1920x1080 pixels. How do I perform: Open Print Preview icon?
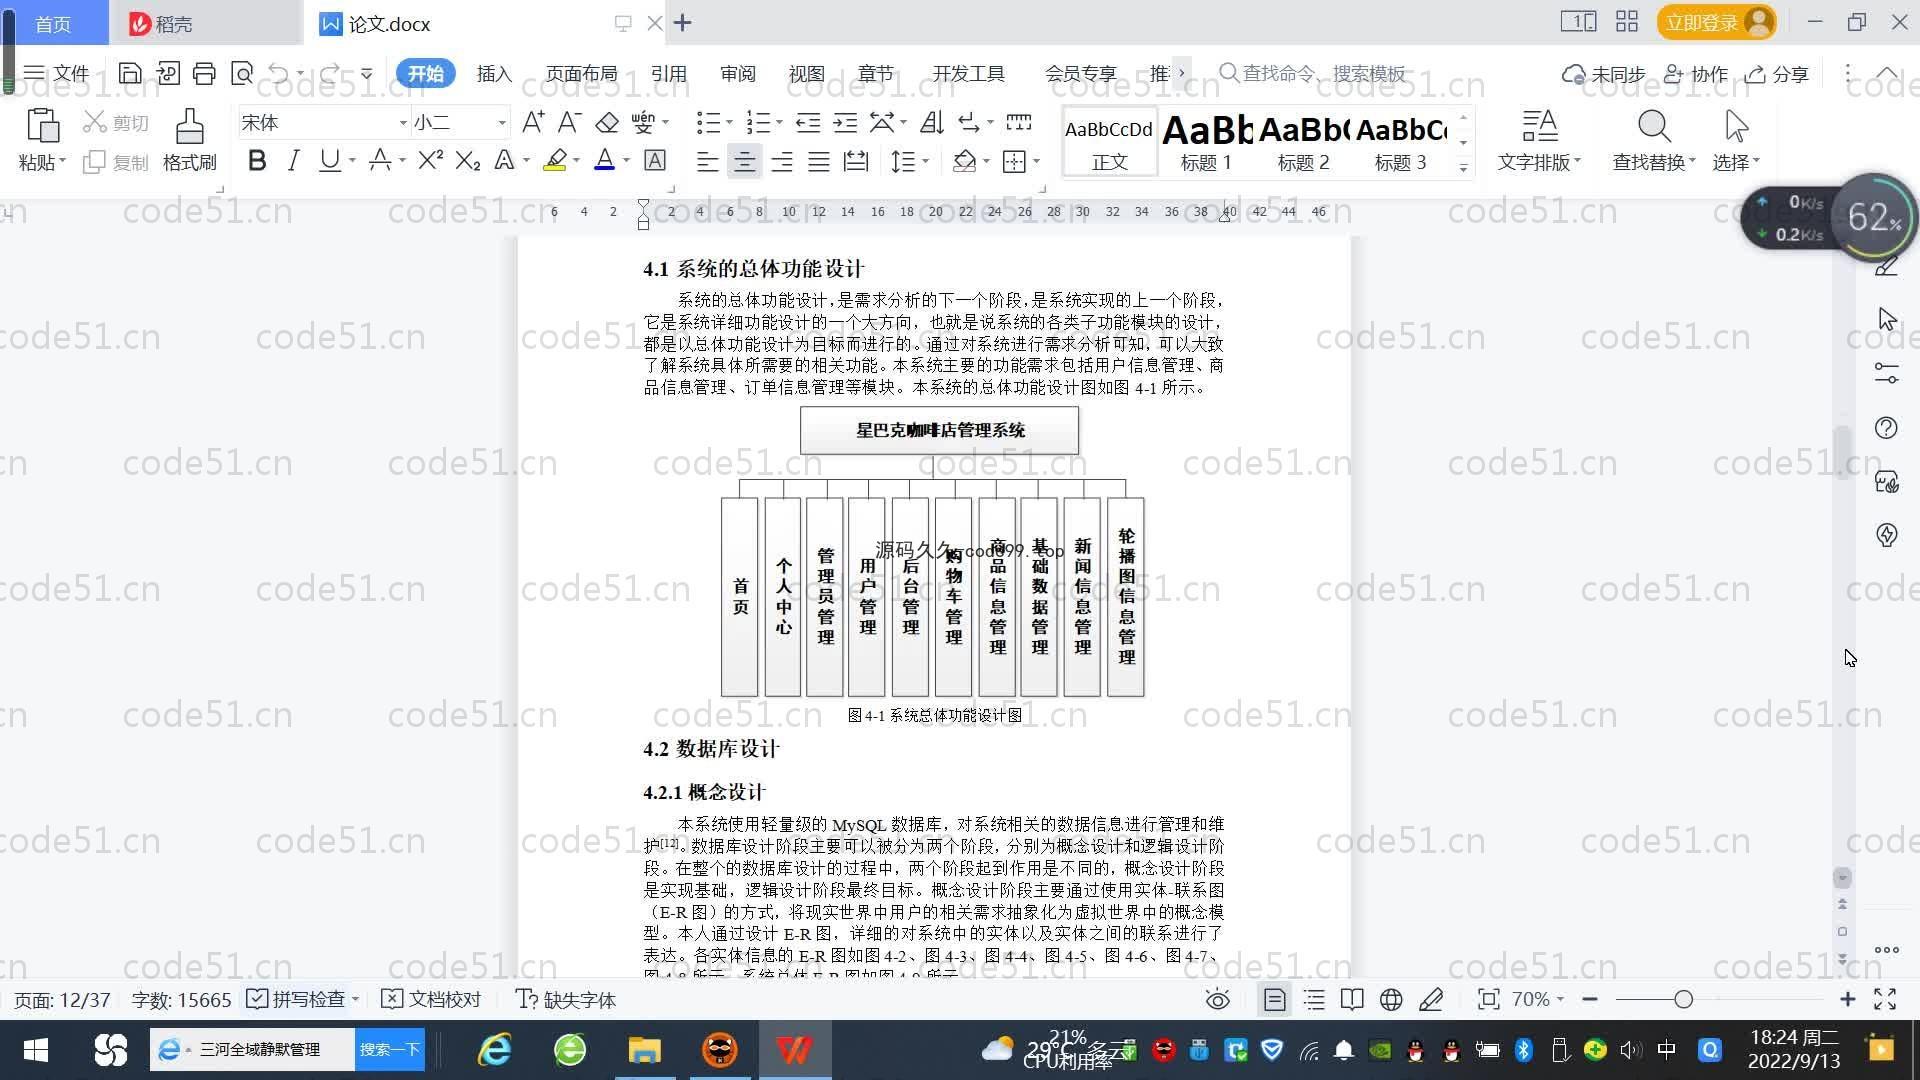(x=241, y=73)
